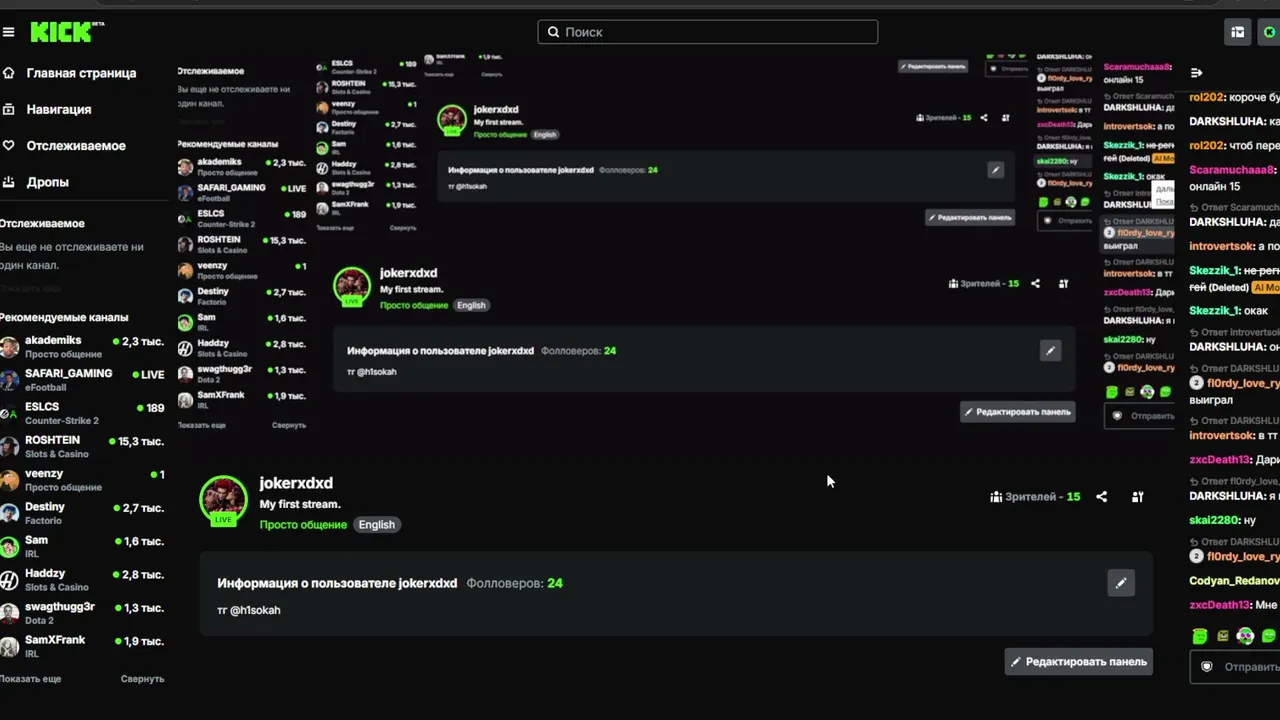Viewport: 1280px width, 720px height.
Task: Open veenzy channel avatar in the outermost left sidebar
Action: click(x=9, y=480)
